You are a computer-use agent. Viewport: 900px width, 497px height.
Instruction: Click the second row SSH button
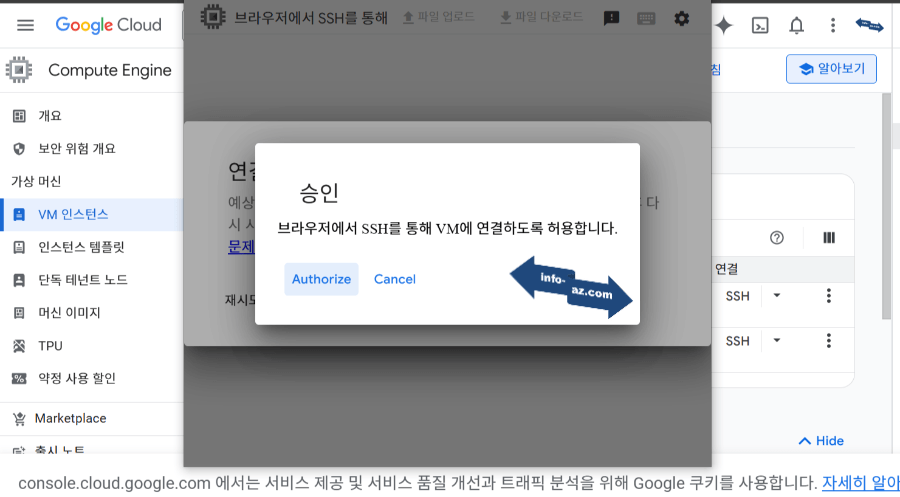coord(738,341)
